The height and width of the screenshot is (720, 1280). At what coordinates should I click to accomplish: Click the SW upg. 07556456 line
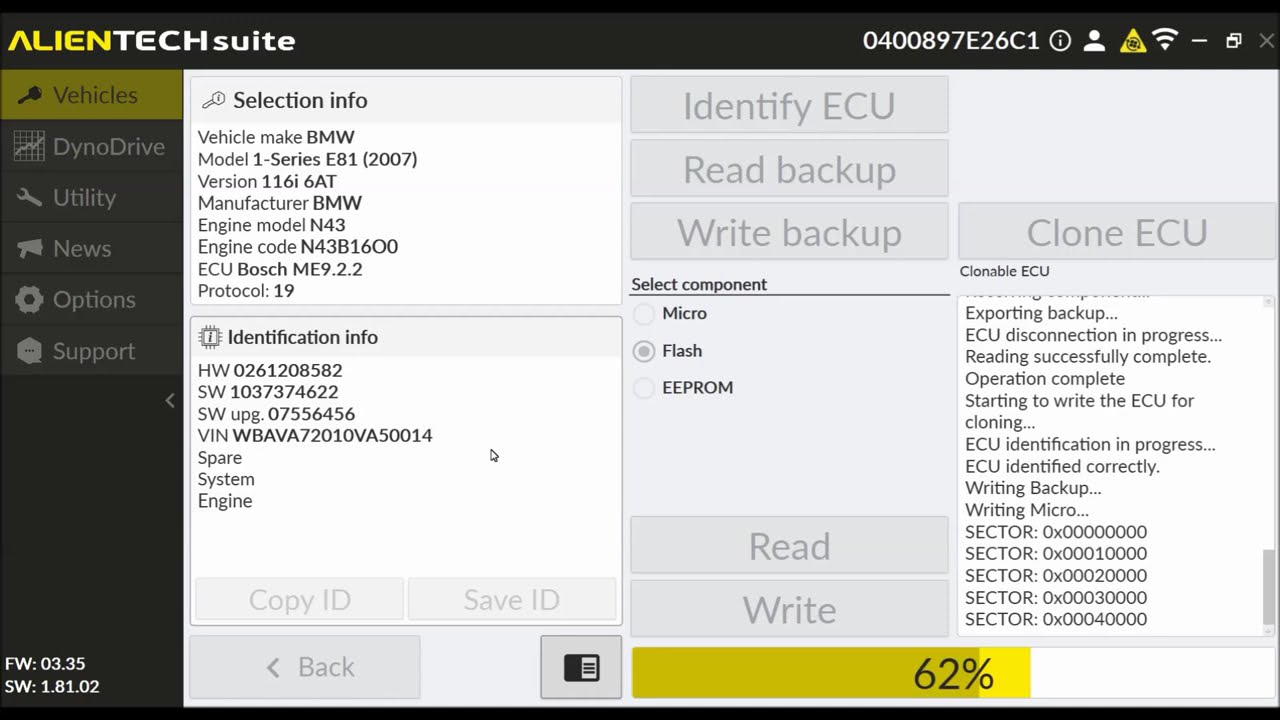coord(276,414)
